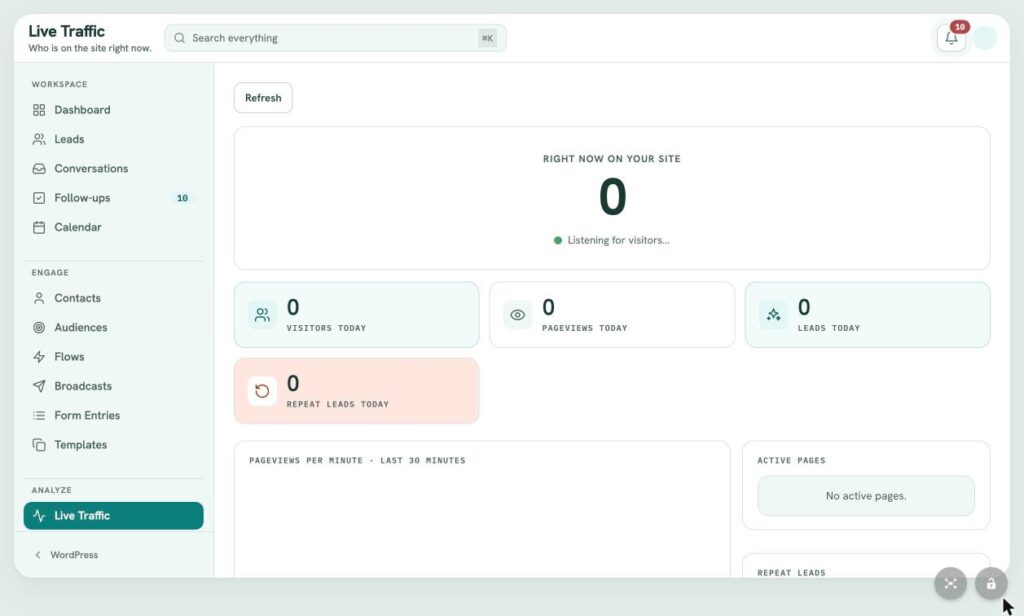
Task: Open Templates in sidebar
Action: click(x=113, y=445)
